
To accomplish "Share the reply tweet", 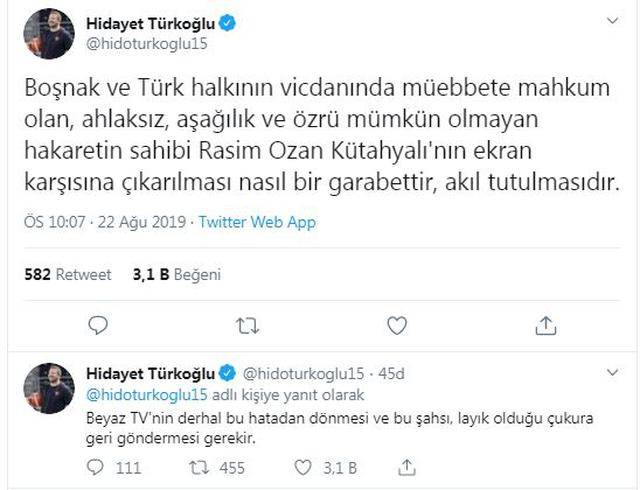I will 407,467.
